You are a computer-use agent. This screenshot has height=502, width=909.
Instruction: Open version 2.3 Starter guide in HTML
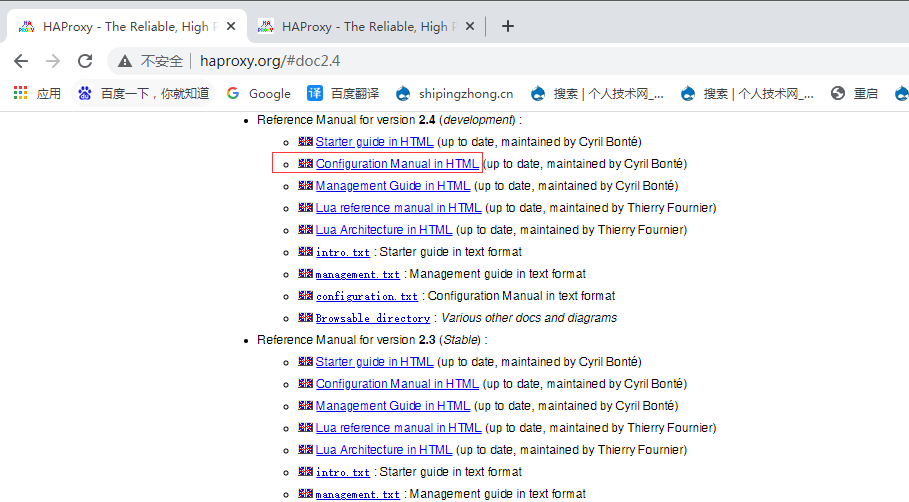374,362
